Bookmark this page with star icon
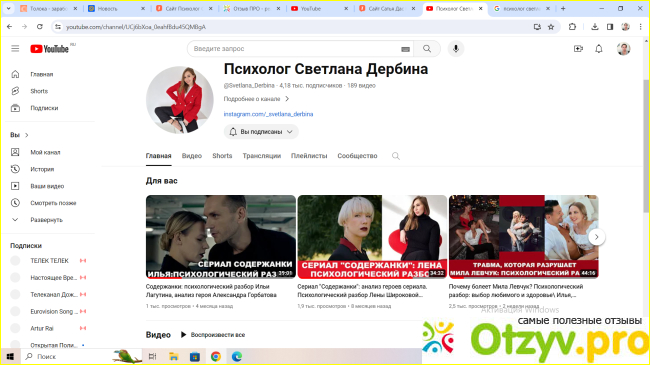This screenshot has width=650, height=365. [x=551, y=27]
